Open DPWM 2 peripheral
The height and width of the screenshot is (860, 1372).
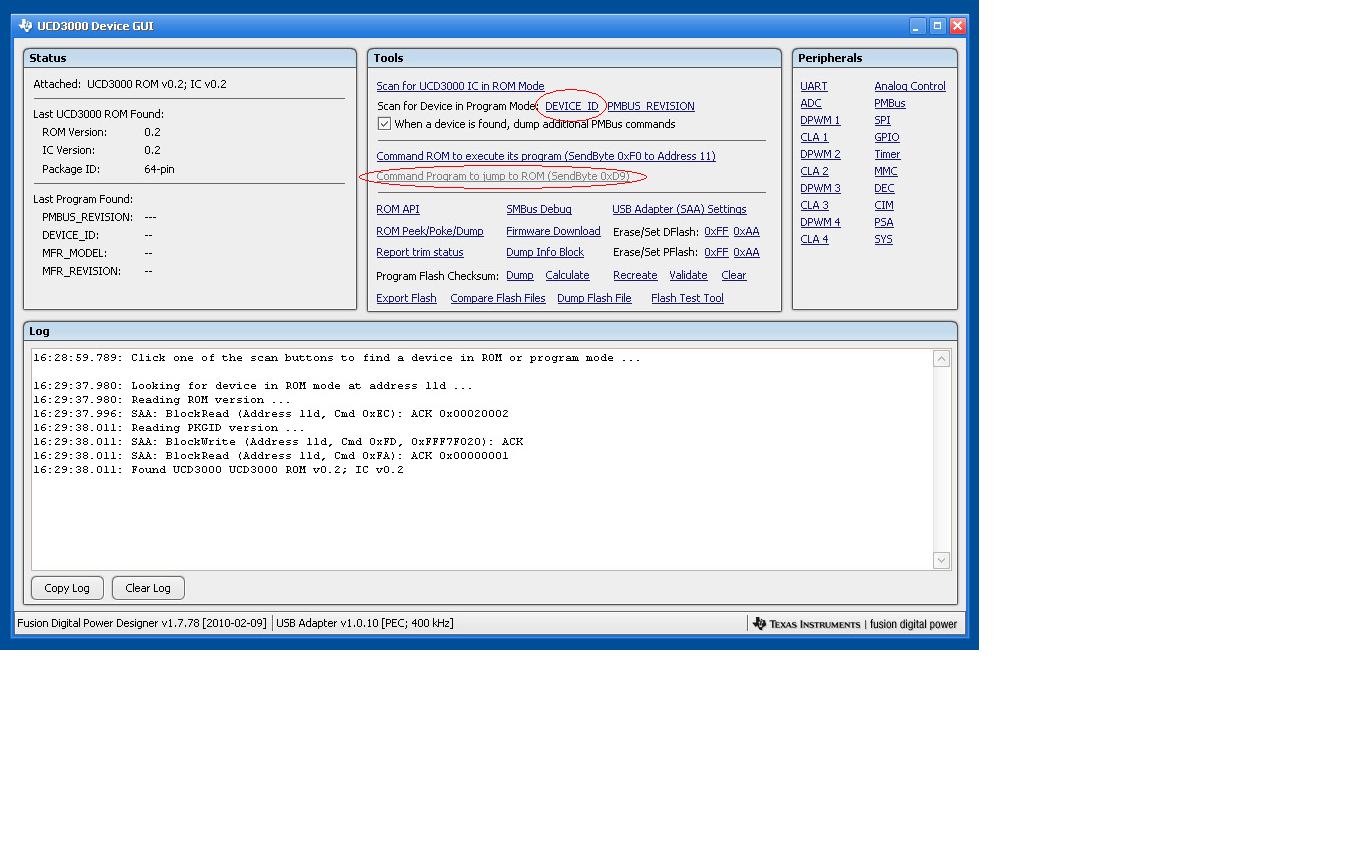point(820,154)
